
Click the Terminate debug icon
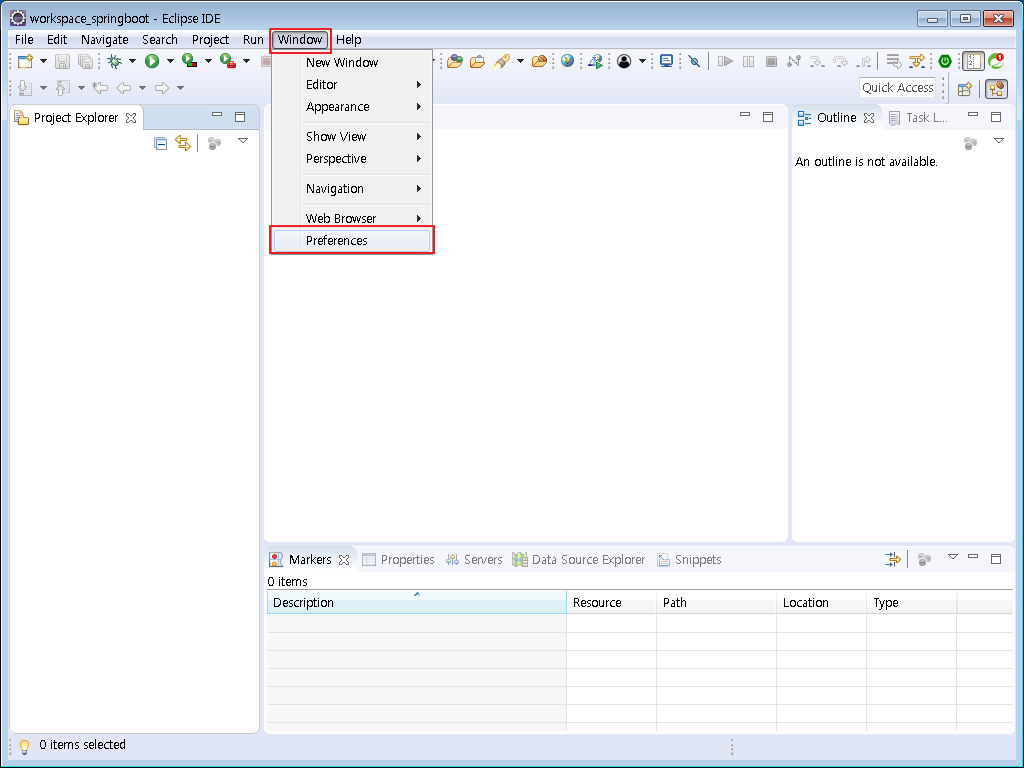tap(771, 61)
